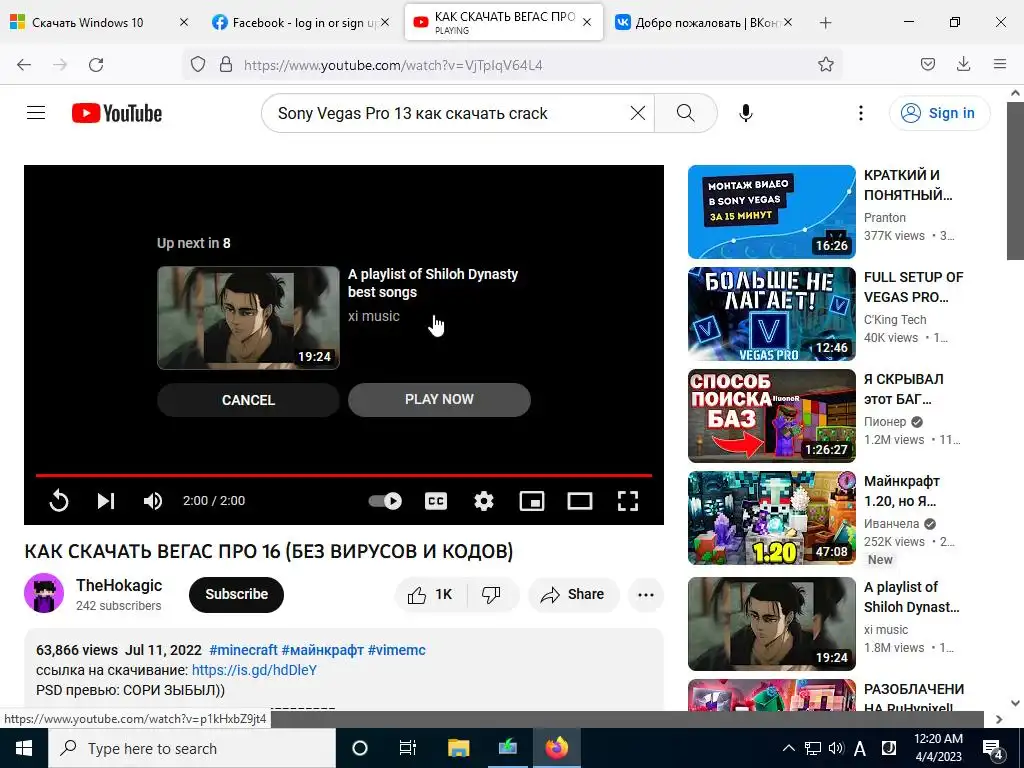This screenshot has height=768, width=1024.
Task: Open more actions ellipsis under video
Action: pos(646,594)
